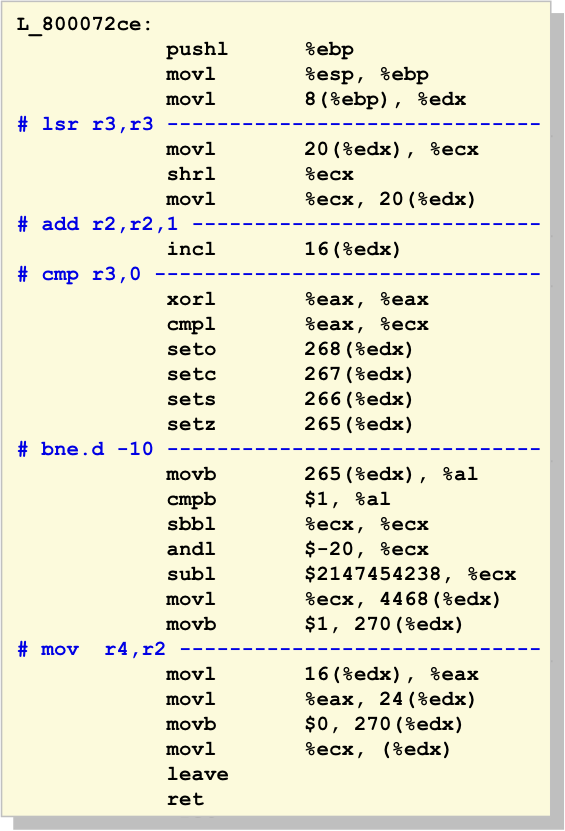This screenshot has width=565, height=831.
Task: Select the '# cmp r3,0' comment line
Action: click(x=79, y=275)
